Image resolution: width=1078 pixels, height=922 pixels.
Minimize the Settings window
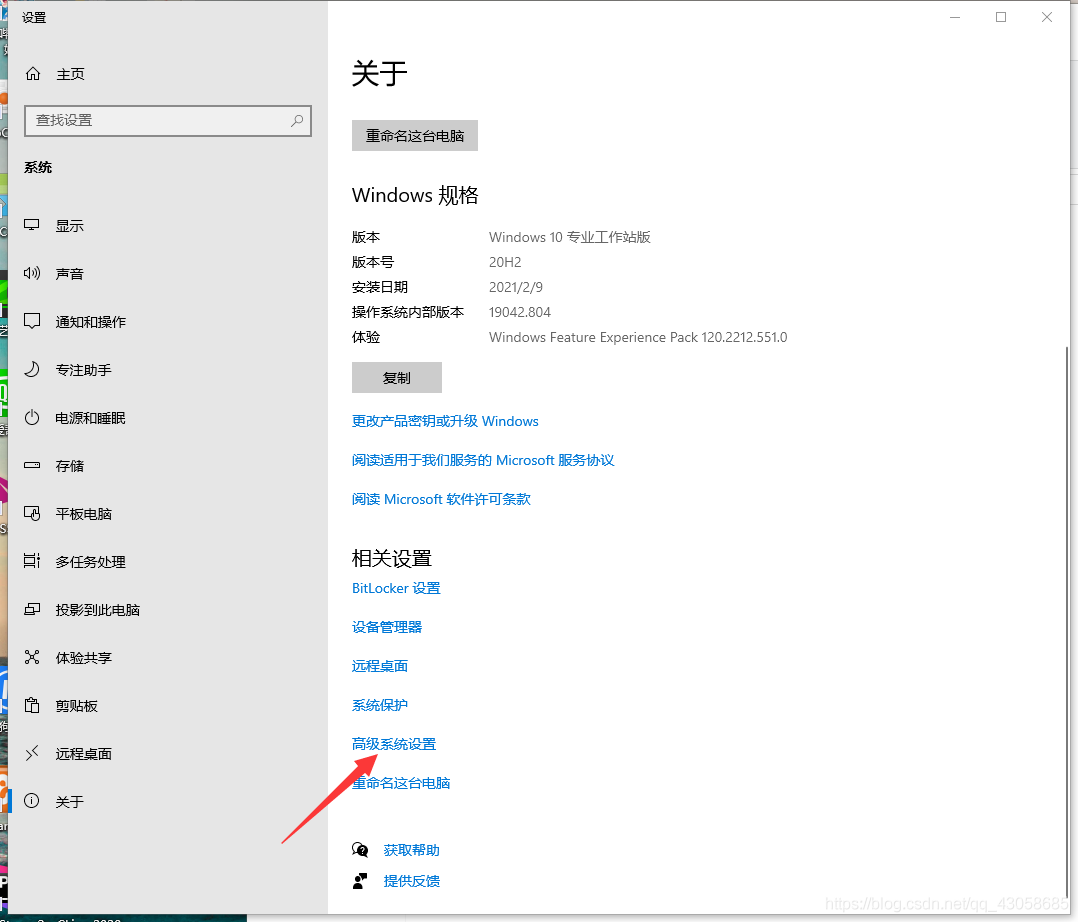pos(955,17)
